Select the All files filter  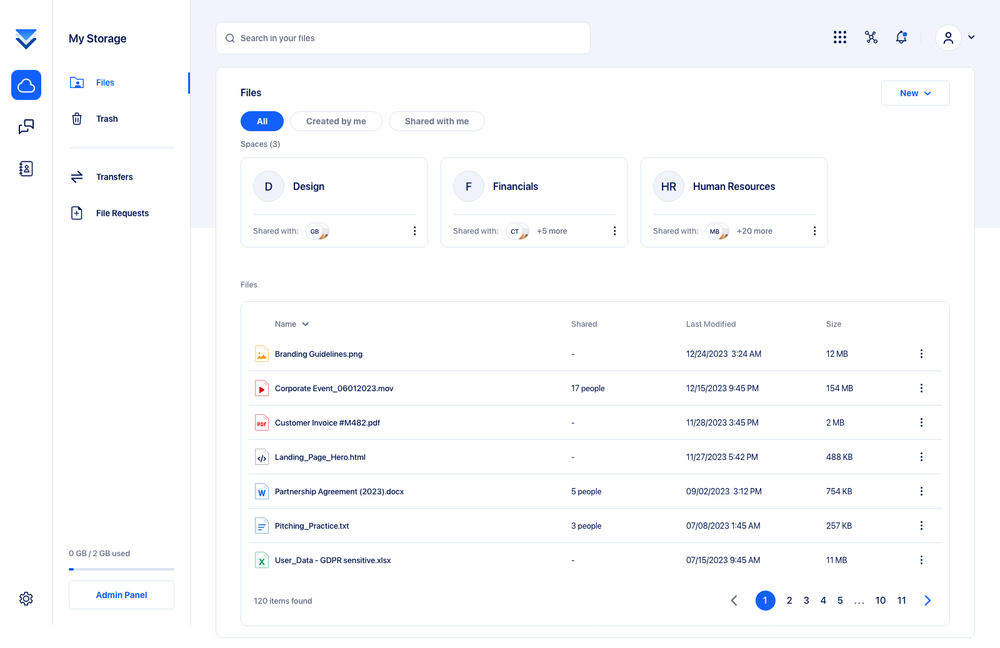261,121
